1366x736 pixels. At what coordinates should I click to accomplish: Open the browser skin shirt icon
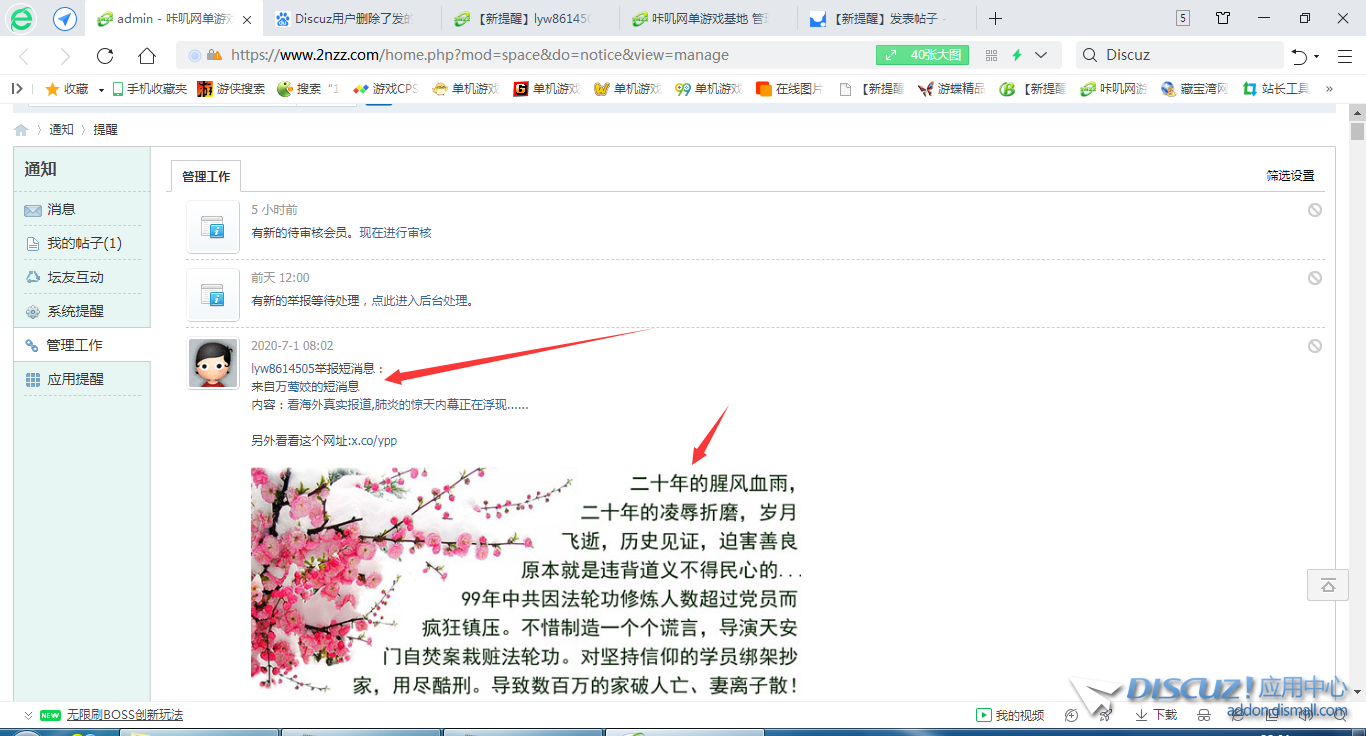pos(1223,18)
